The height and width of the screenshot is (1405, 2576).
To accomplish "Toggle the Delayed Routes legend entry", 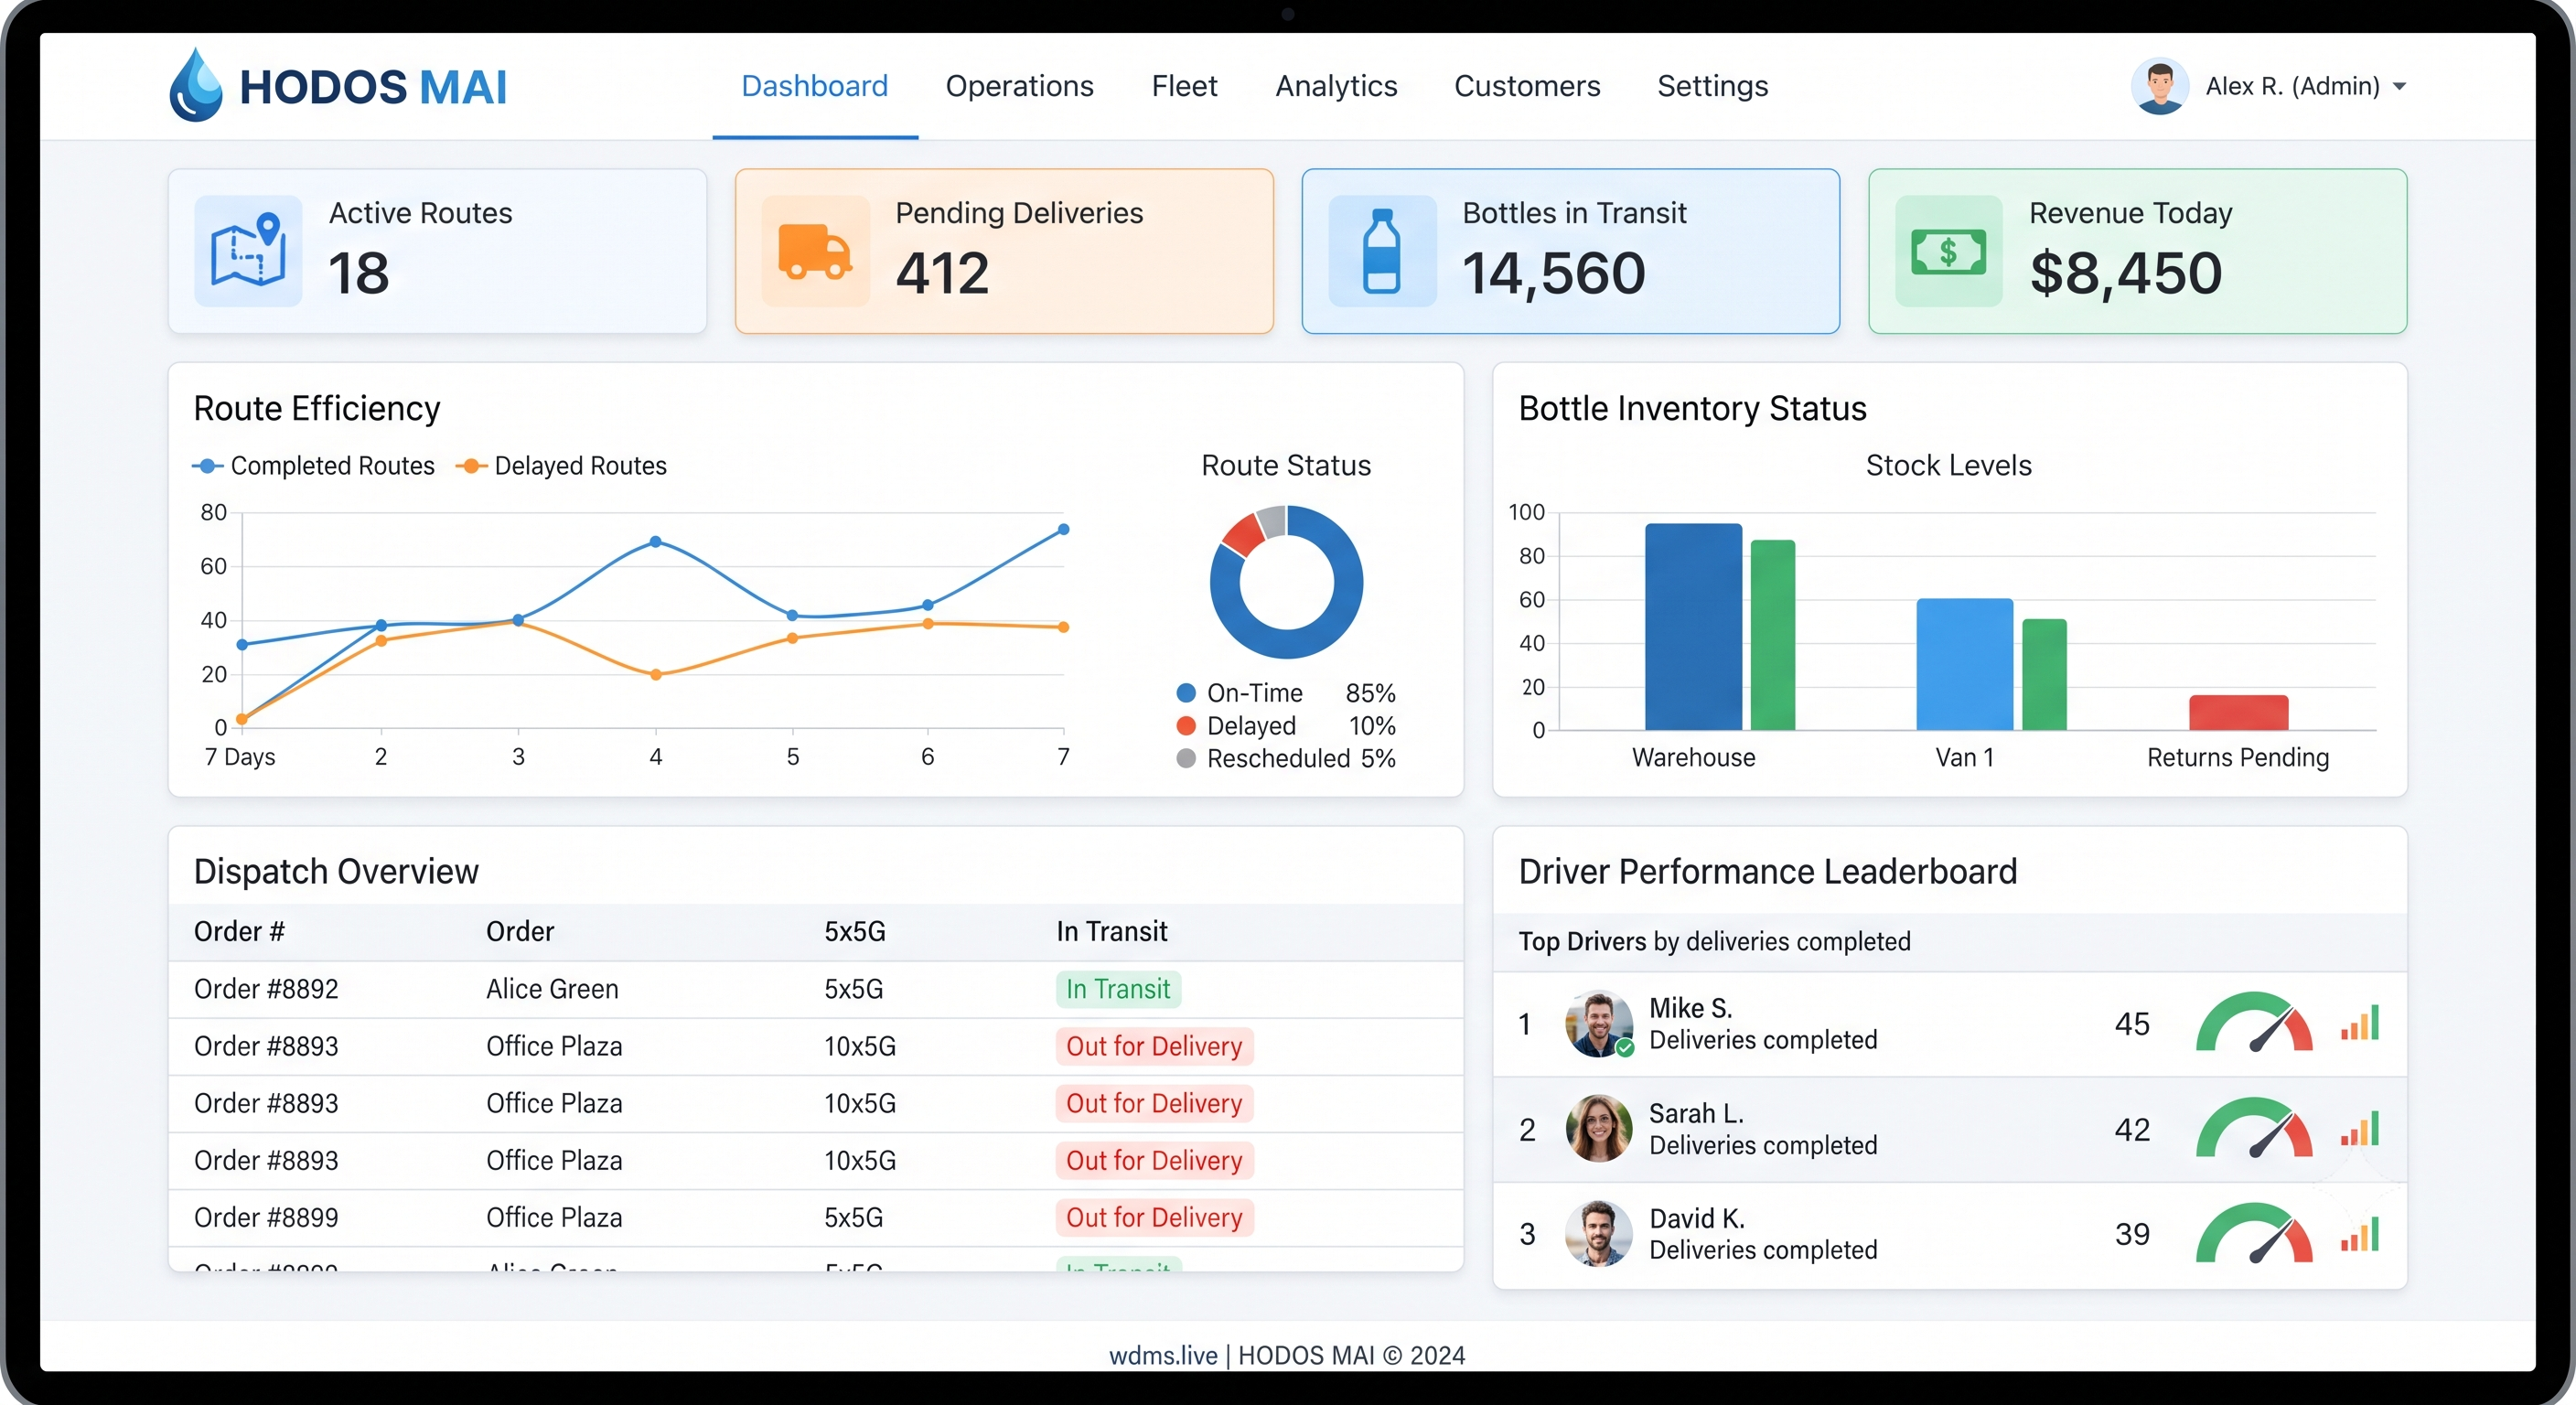I will 561,466.
